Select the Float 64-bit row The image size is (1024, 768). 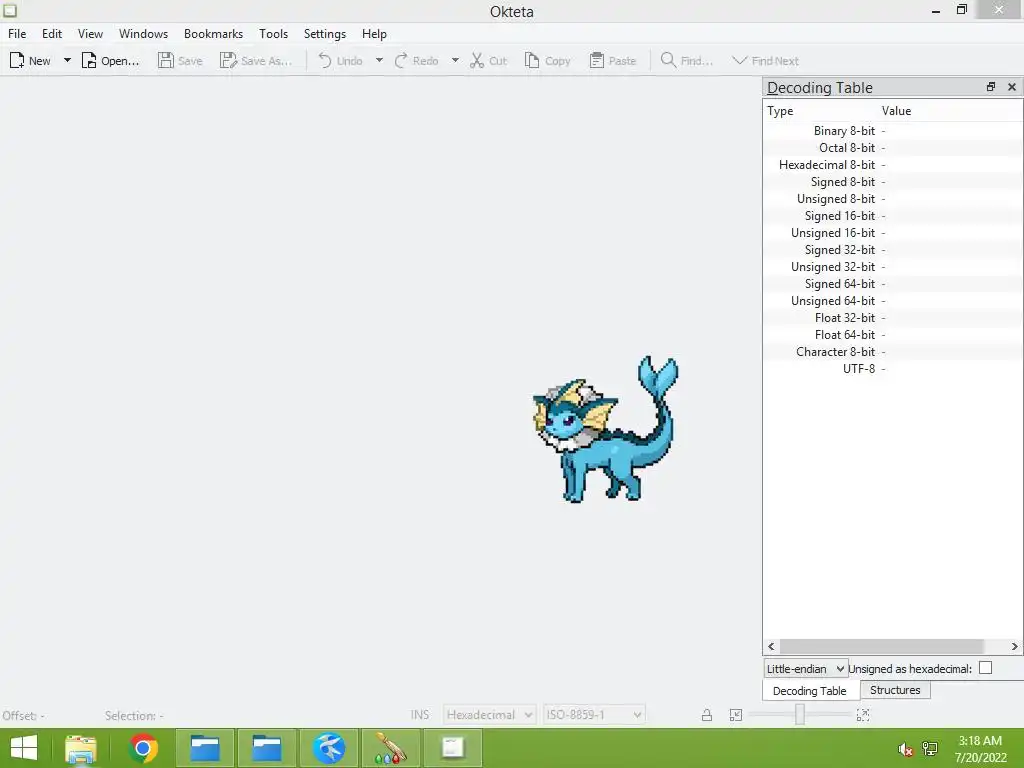893,334
